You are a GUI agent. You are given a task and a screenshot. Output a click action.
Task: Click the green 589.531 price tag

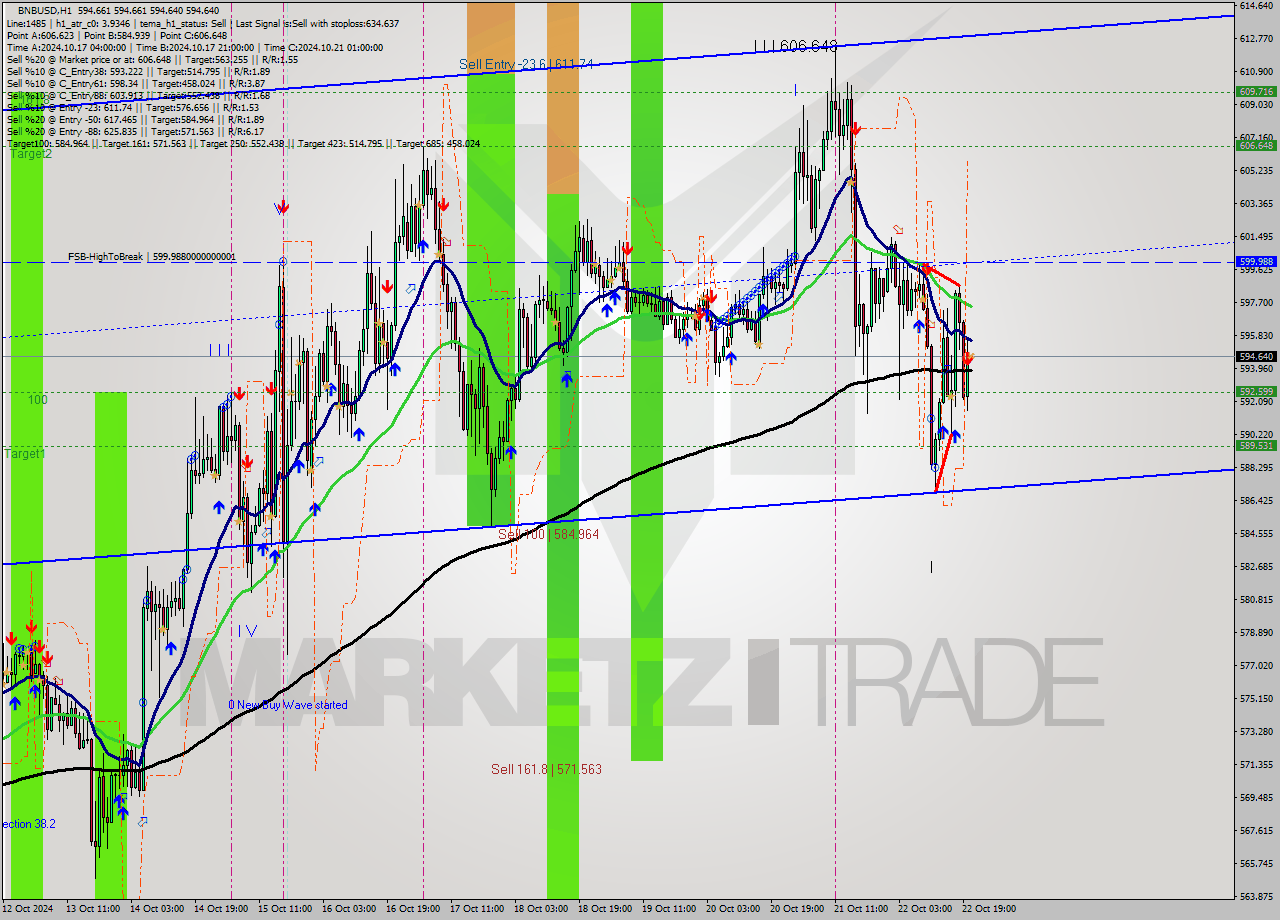point(1257,446)
